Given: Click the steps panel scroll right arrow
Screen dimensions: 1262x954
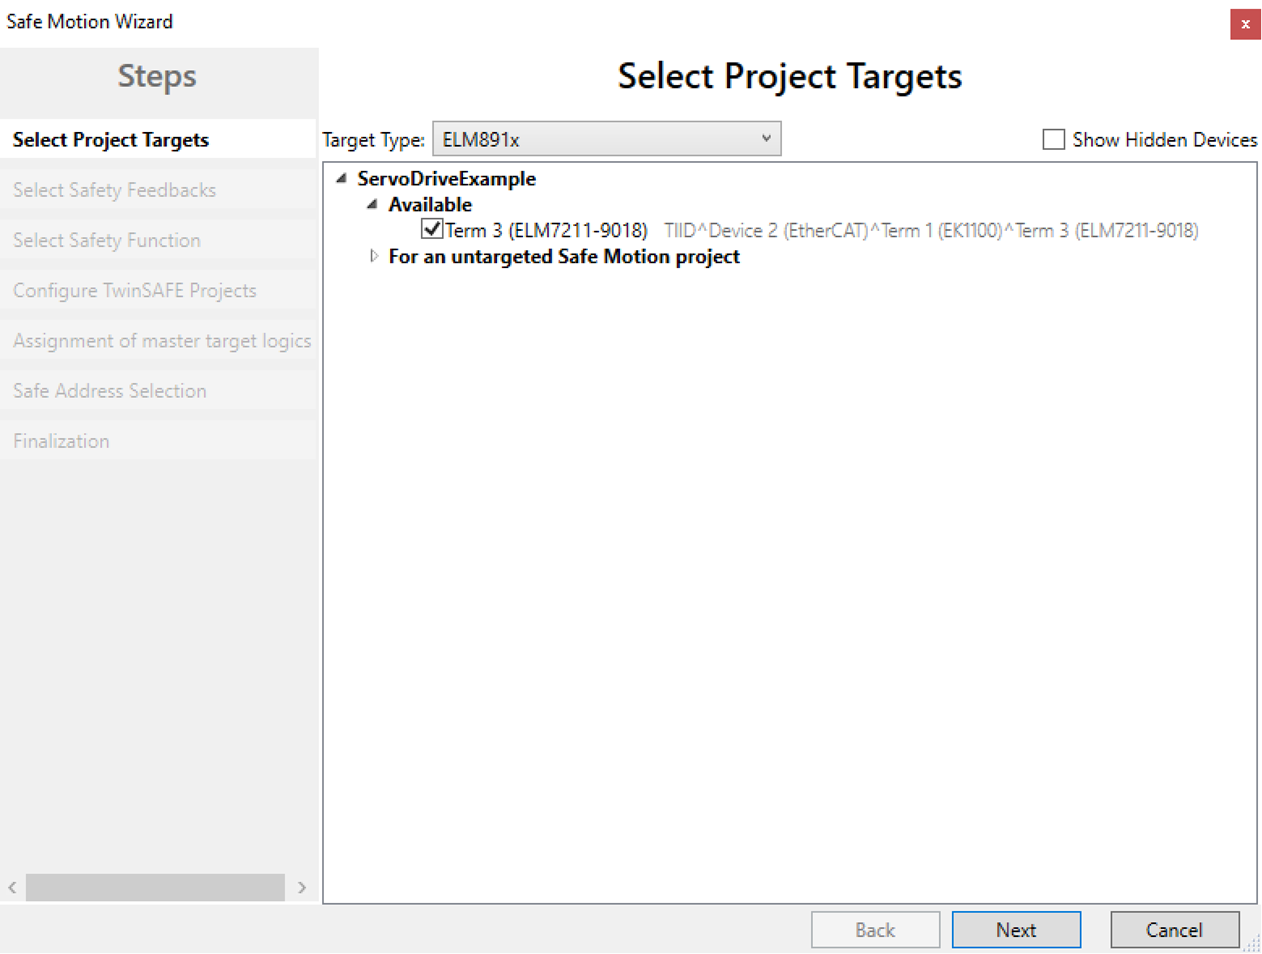Looking at the screenshot, I should [302, 887].
